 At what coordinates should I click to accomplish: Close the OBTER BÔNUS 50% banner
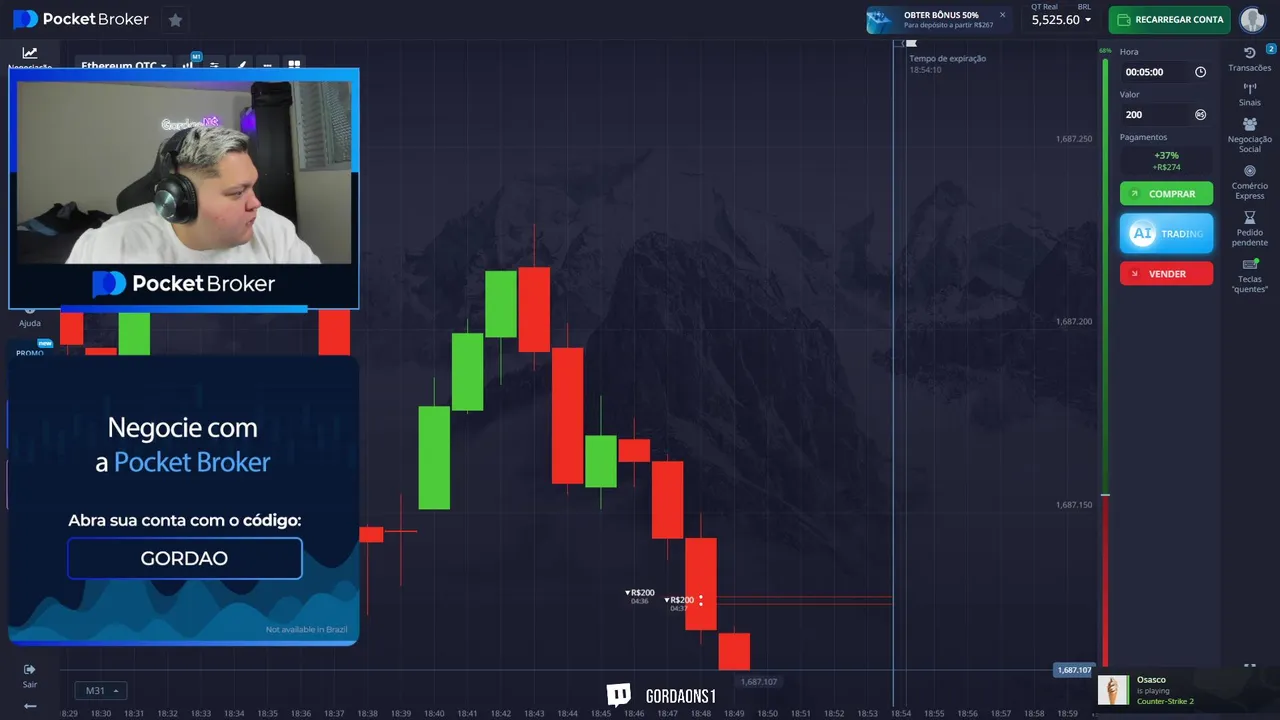point(1002,14)
